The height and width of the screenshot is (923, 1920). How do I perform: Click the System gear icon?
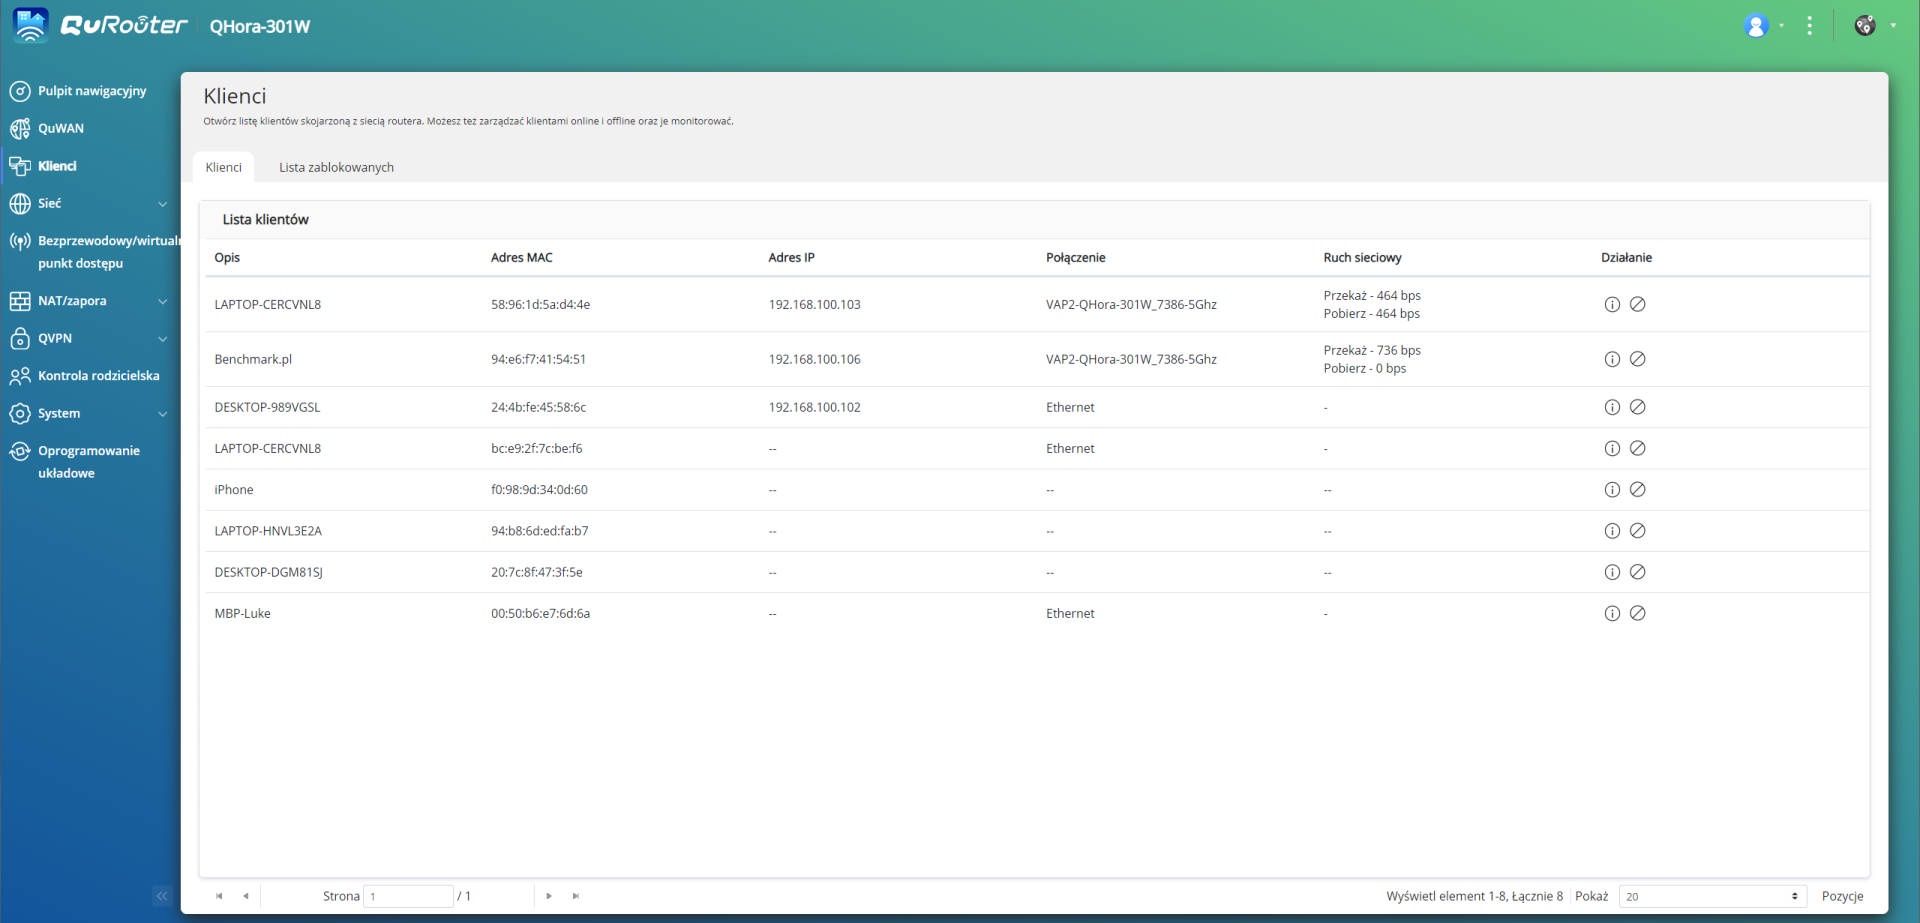pyautogui.click(x=20, y=414)
